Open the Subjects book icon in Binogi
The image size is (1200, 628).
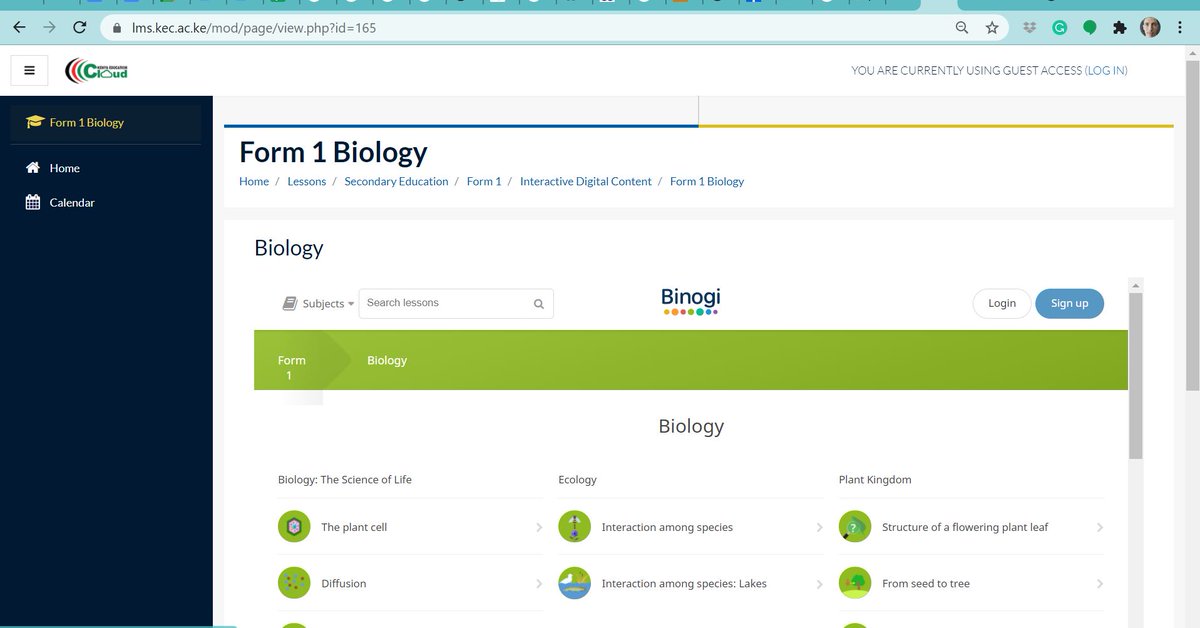point(289,303)
